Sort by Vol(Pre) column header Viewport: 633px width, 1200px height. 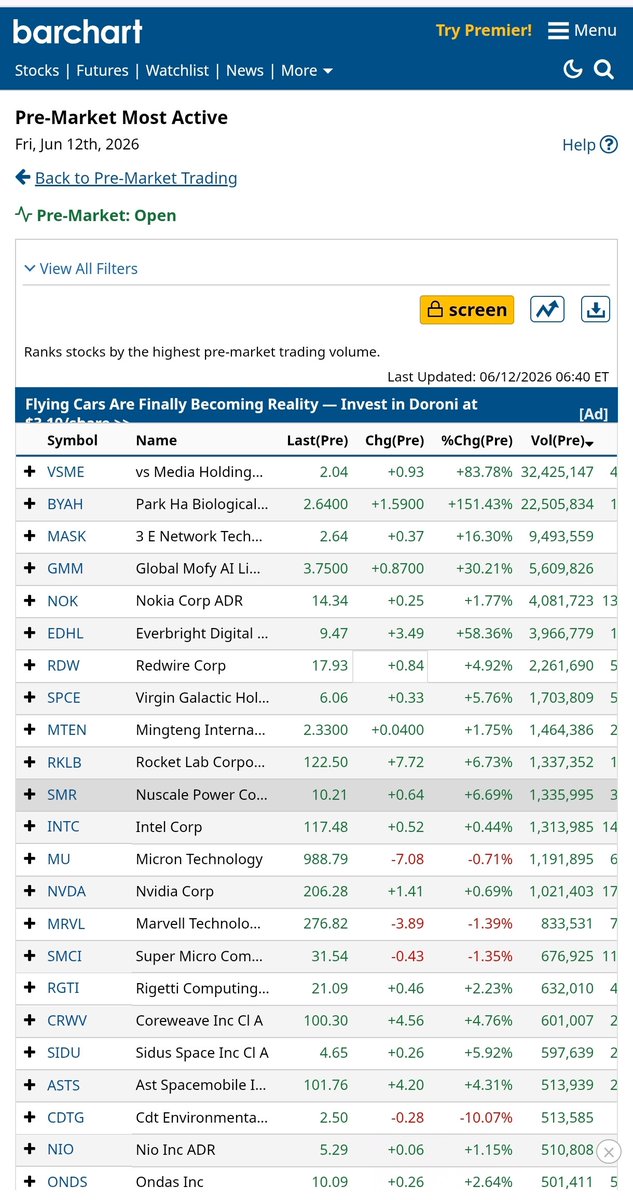(562, 440)
